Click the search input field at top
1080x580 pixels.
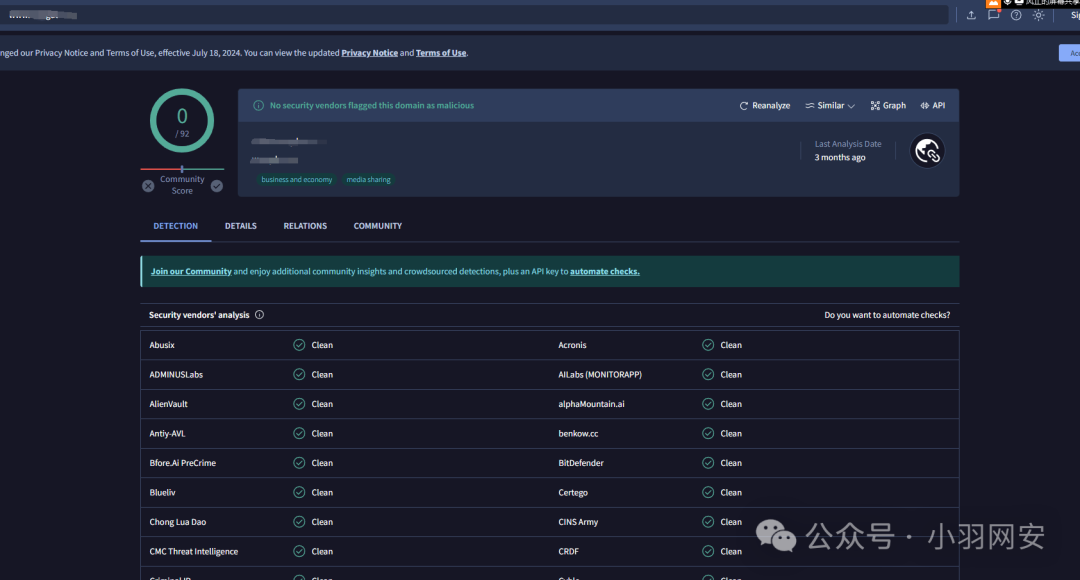pos(474,15)
